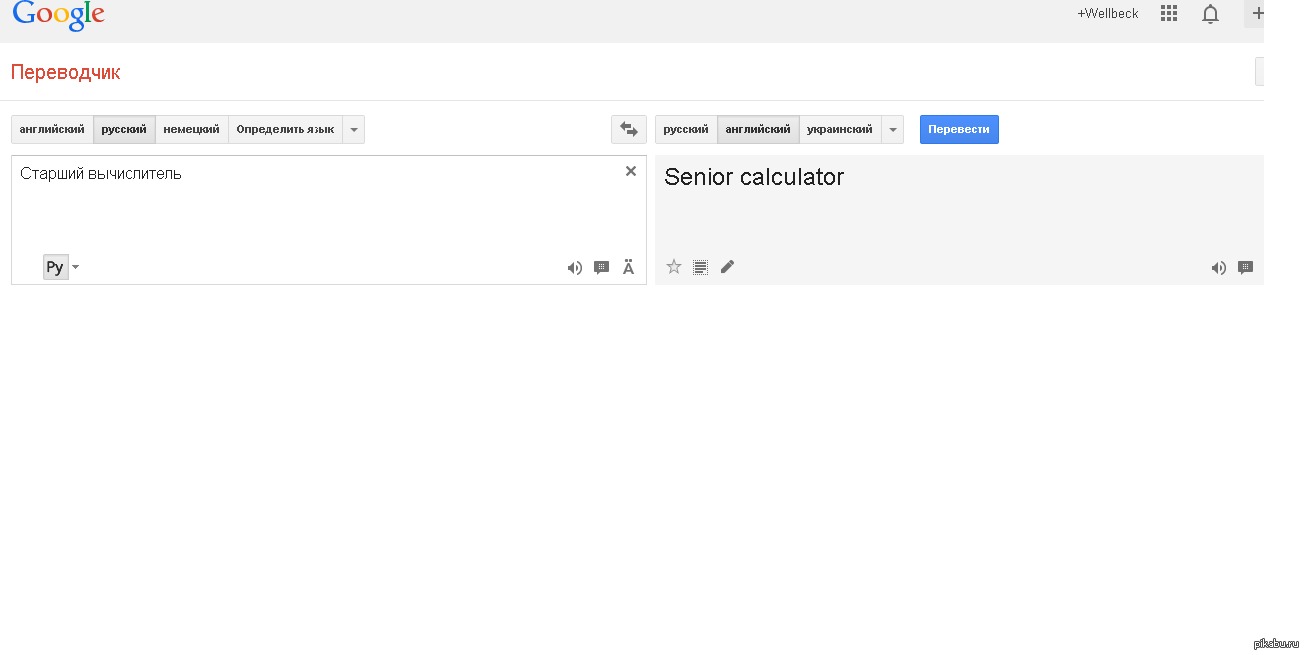Clear the source text with the X
The width and height of the screenshot is (1304, 655).
pyautogui.click(x=631, y=171)
